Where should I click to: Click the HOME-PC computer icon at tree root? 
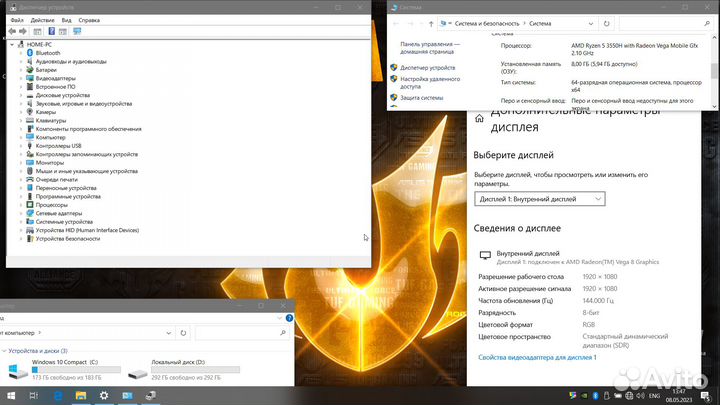(21, 45)
